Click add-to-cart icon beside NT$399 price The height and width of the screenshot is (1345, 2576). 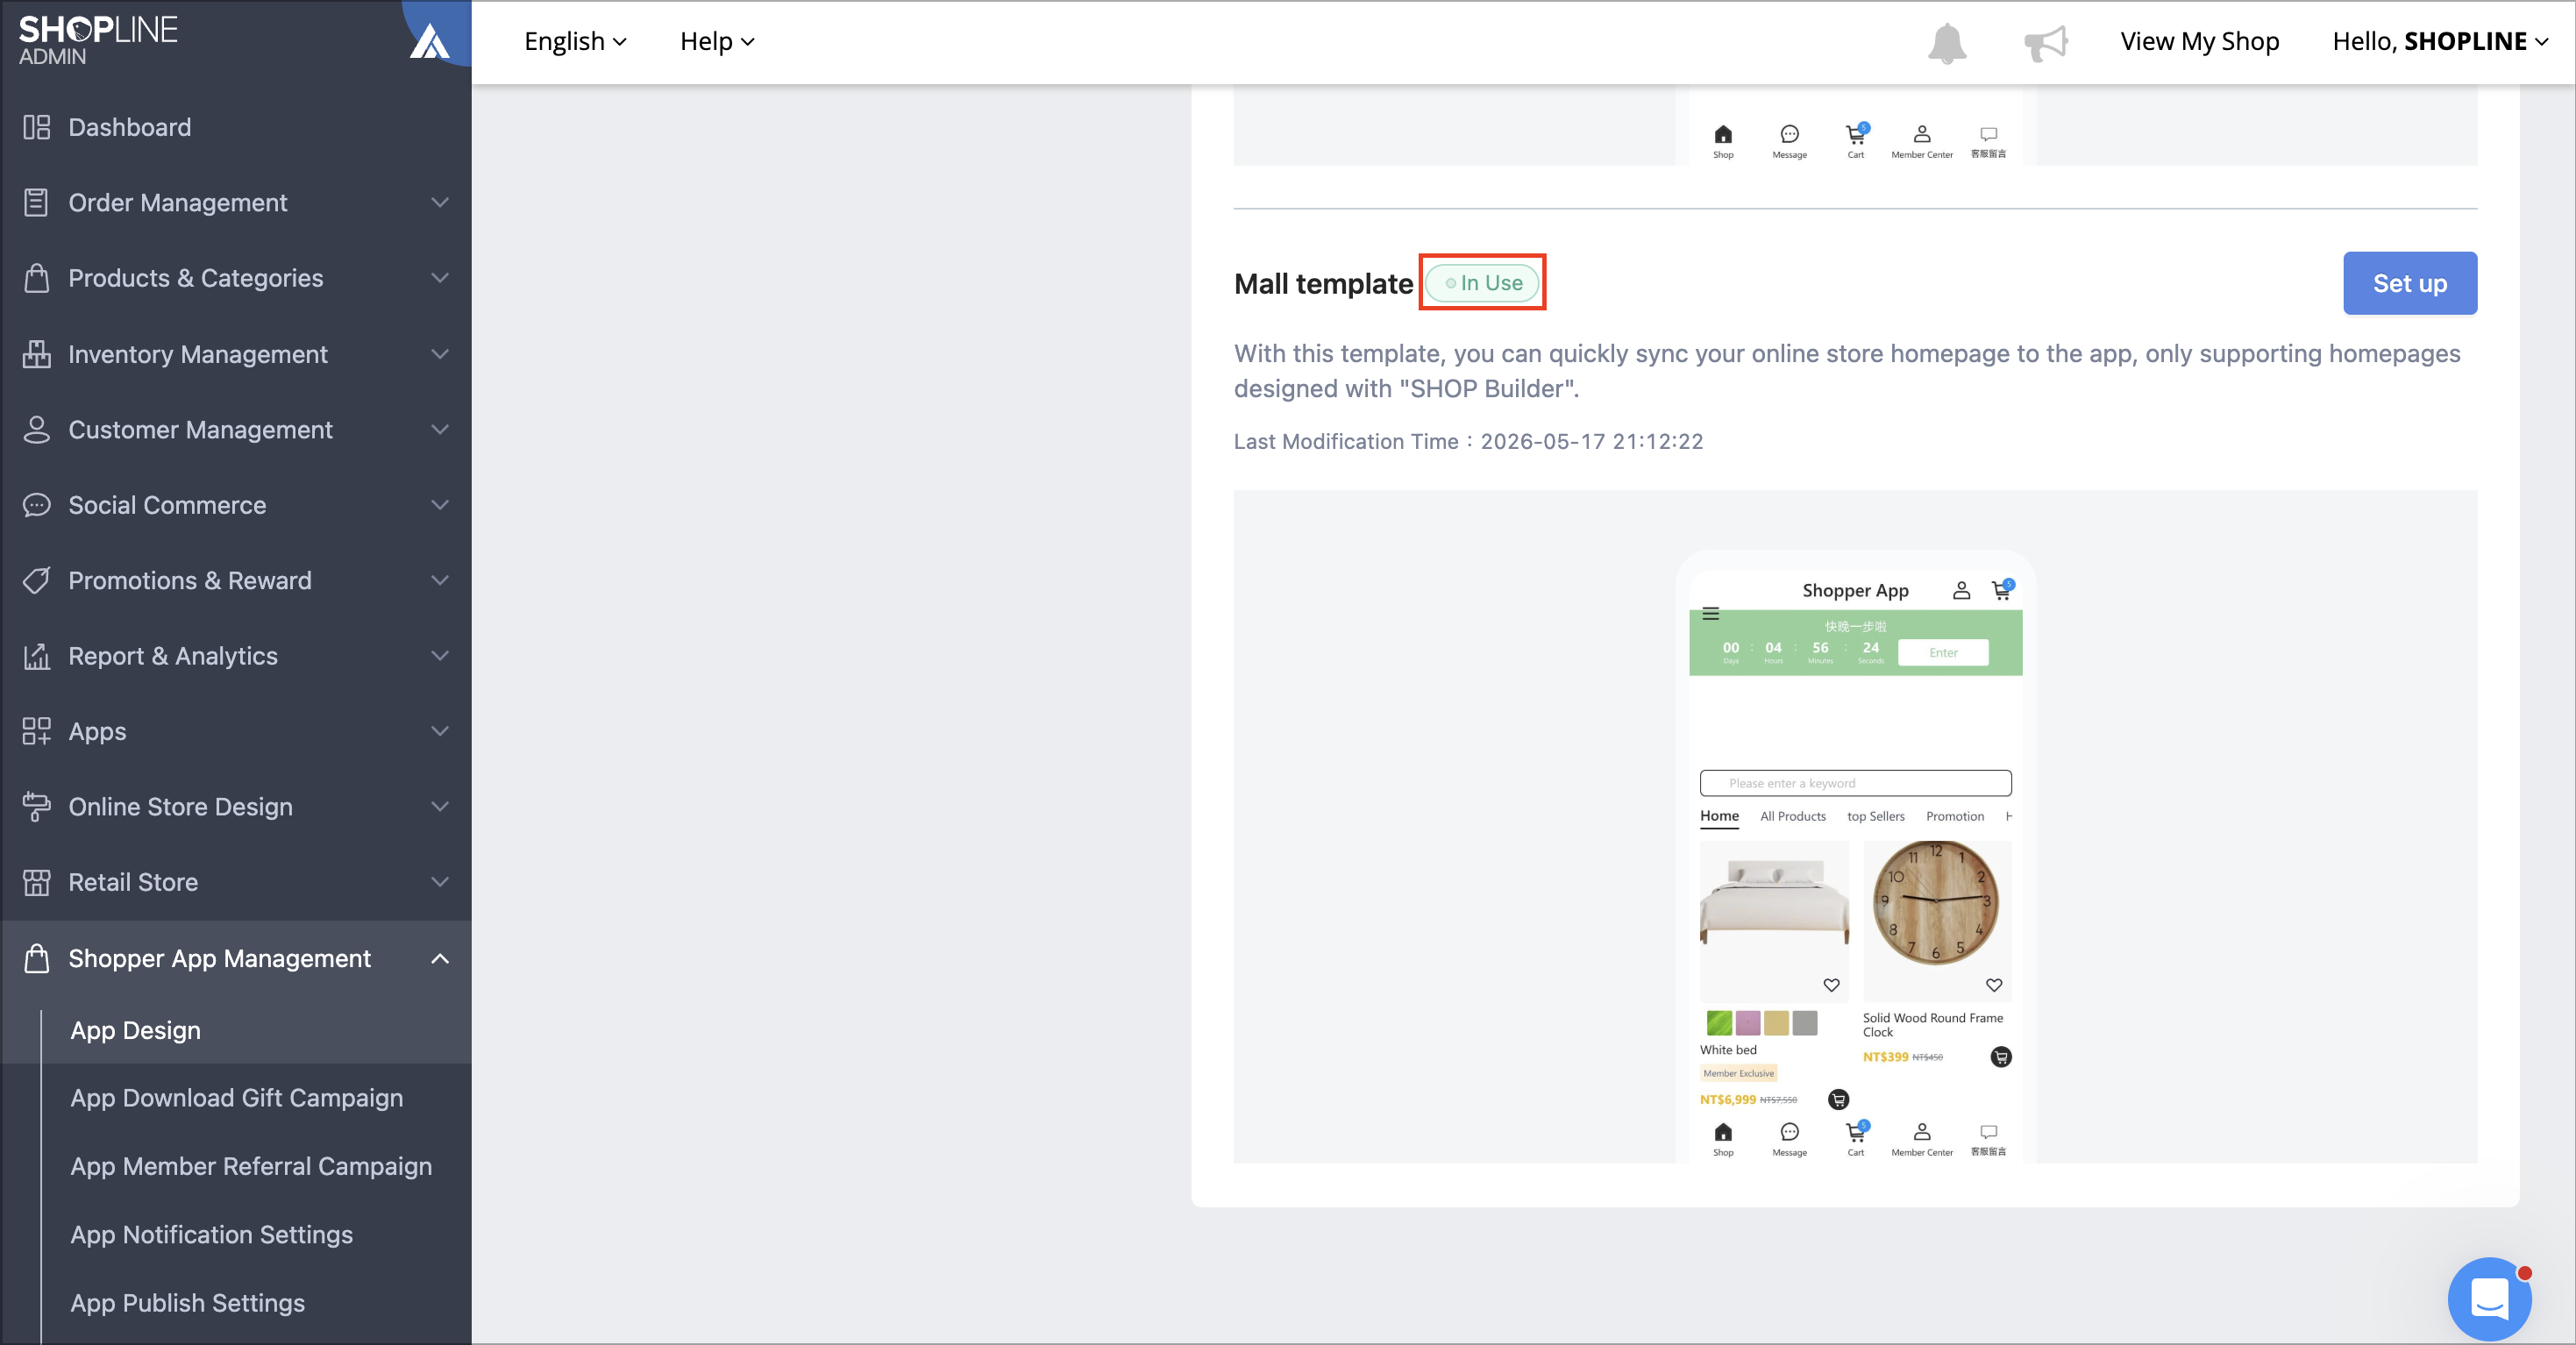click(x=2001, y=1057)
